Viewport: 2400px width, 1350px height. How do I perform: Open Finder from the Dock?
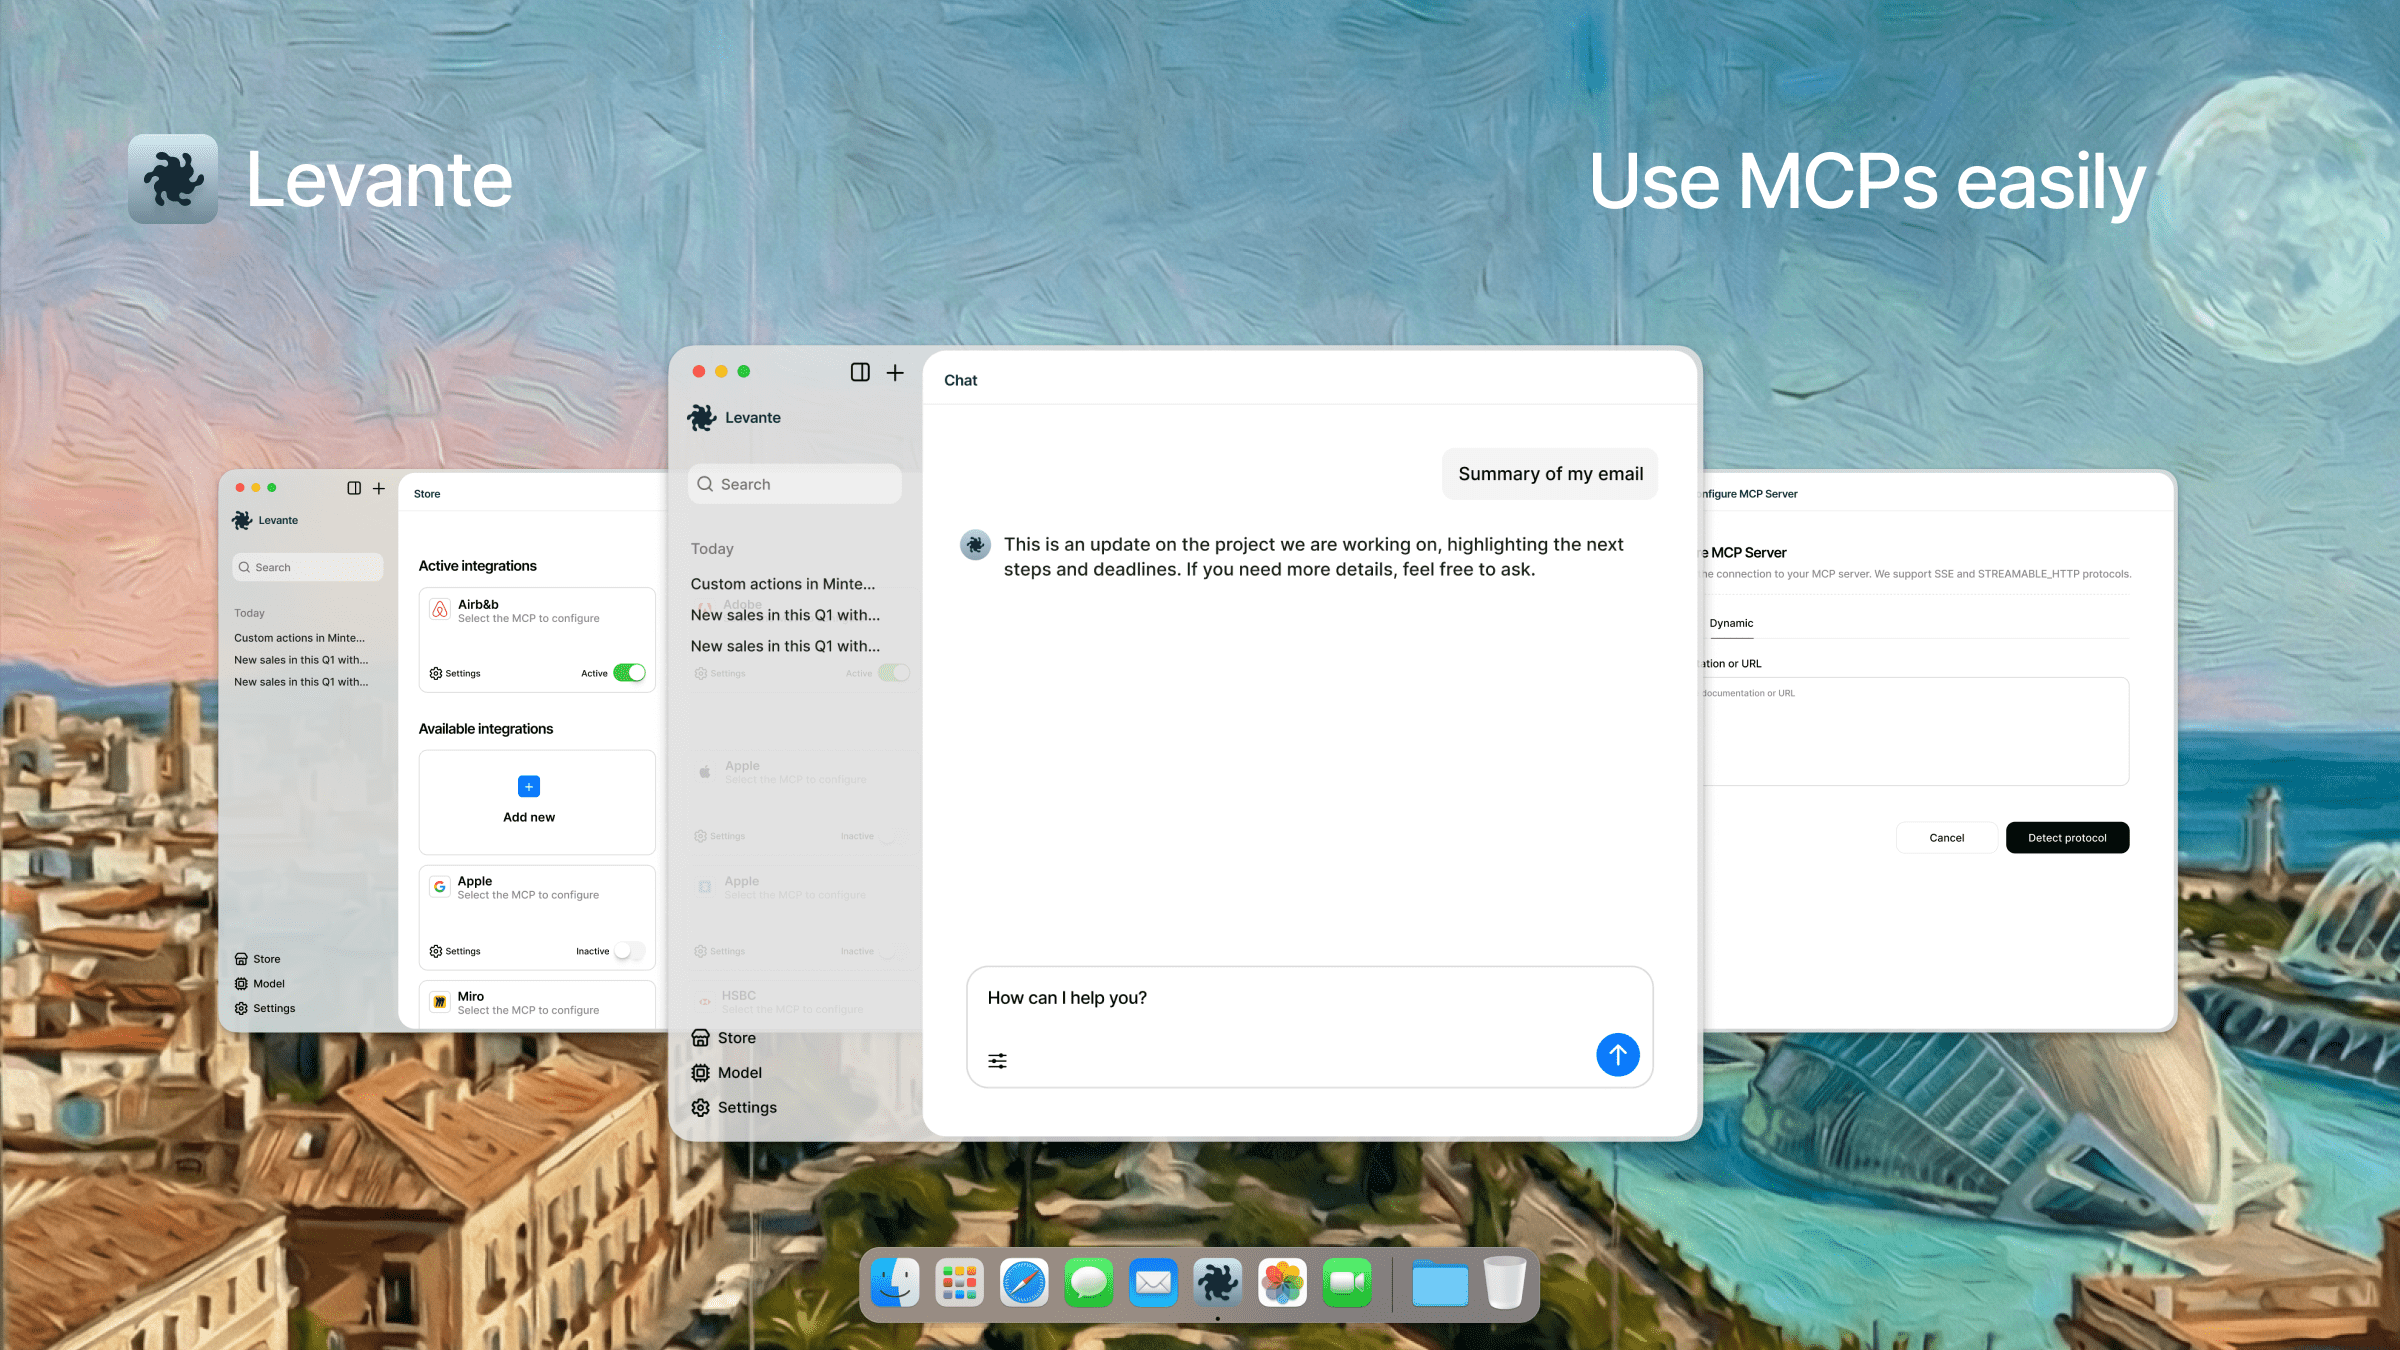[x=895, y=1283]
